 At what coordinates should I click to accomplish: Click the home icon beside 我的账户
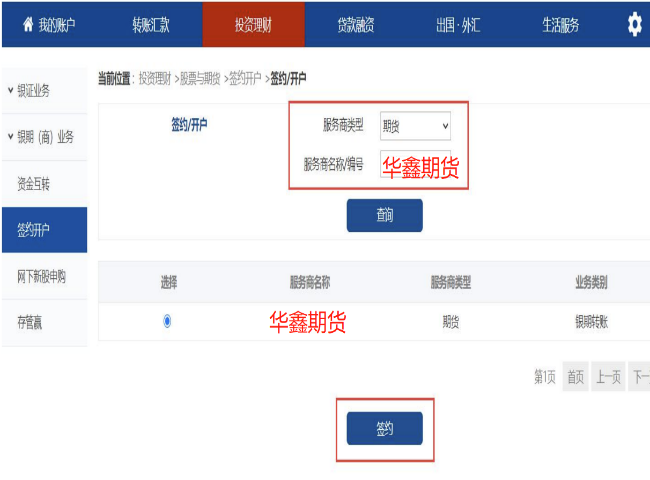click(27, 25)
